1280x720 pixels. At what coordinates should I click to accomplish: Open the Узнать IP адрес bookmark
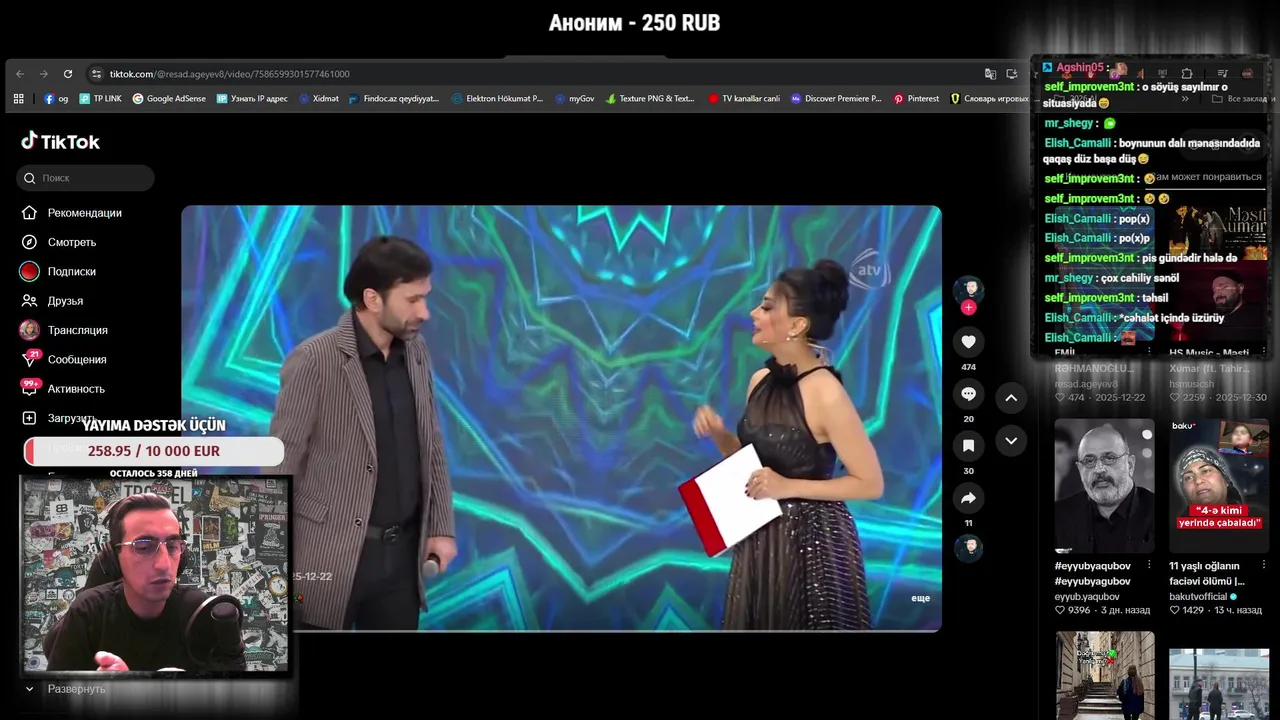click(252, 99)
